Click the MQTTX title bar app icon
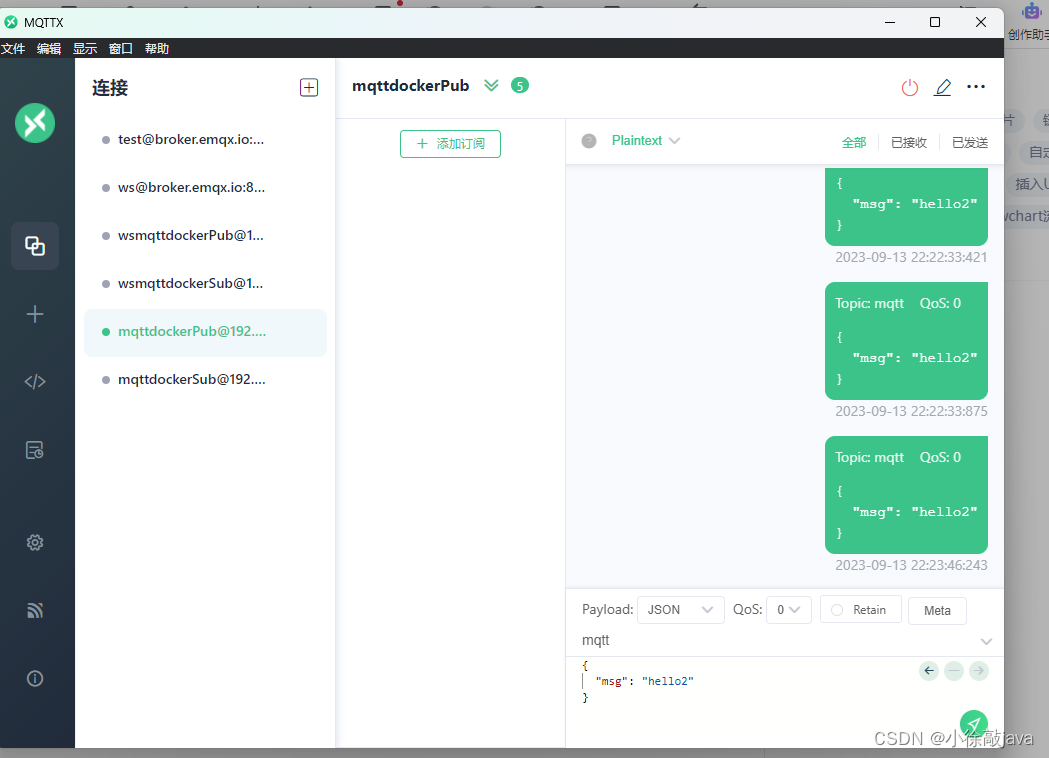Image resolution: width=1049 pixels, height=758 pixels. click(11, 22)
